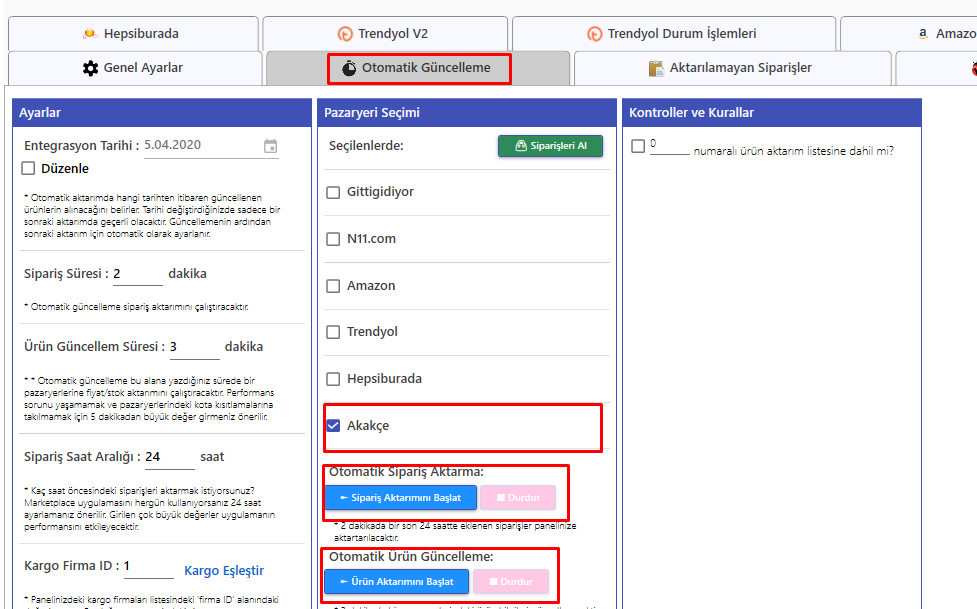Tick the numaralı ürün aktarım listesine checkbox

coord(638,146)
